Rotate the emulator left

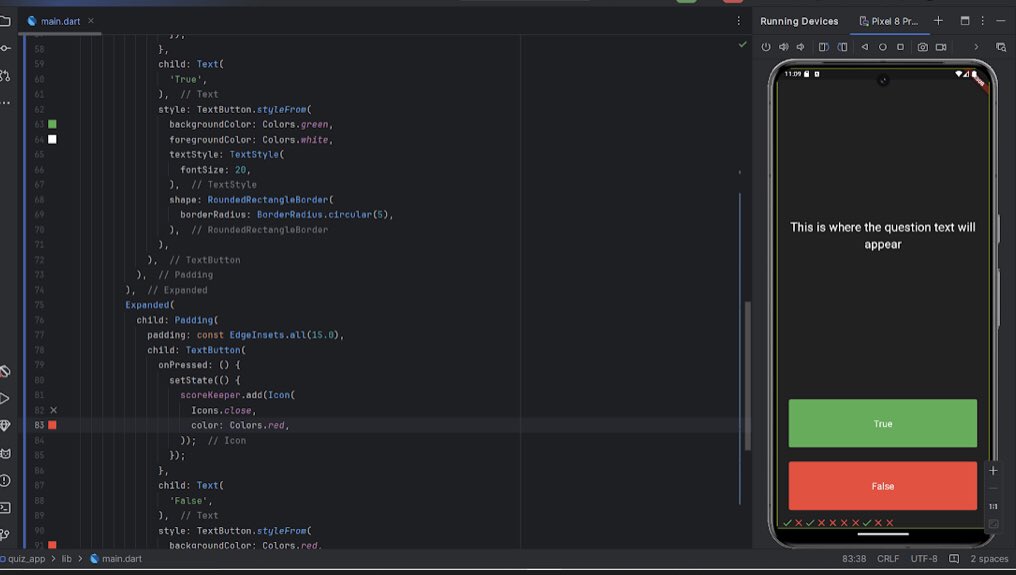click(824, 47)
